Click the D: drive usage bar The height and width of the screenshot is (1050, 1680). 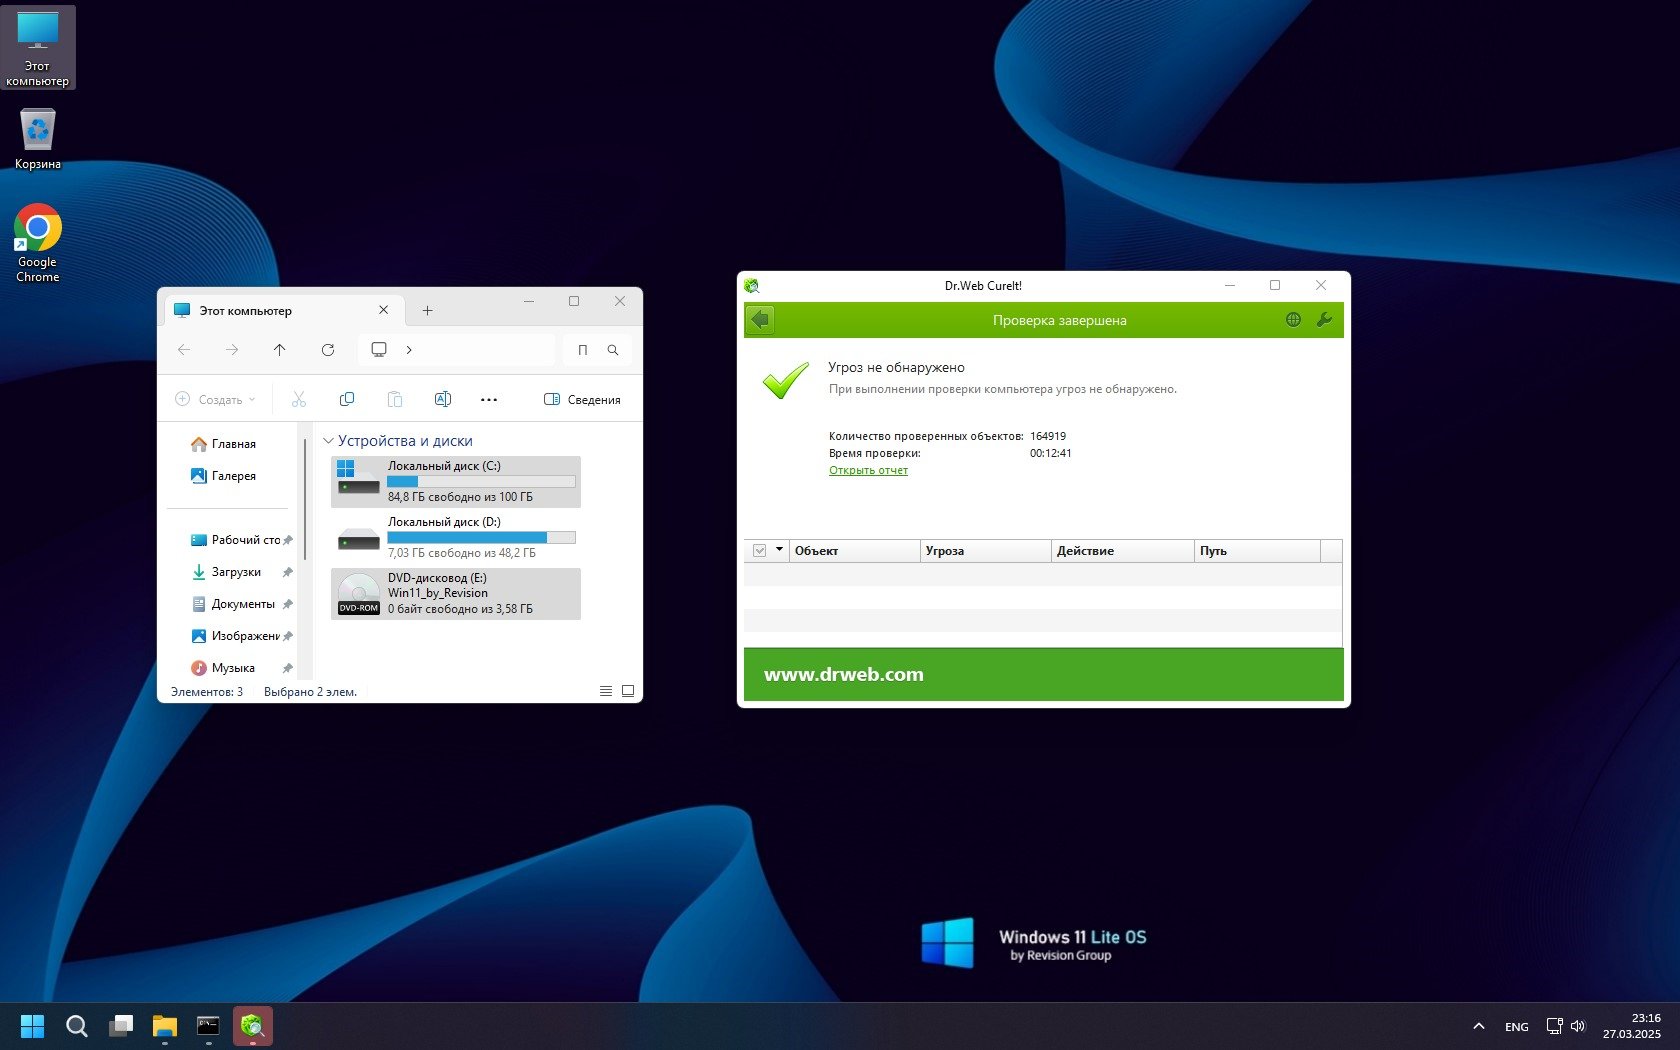coord(481,537)
